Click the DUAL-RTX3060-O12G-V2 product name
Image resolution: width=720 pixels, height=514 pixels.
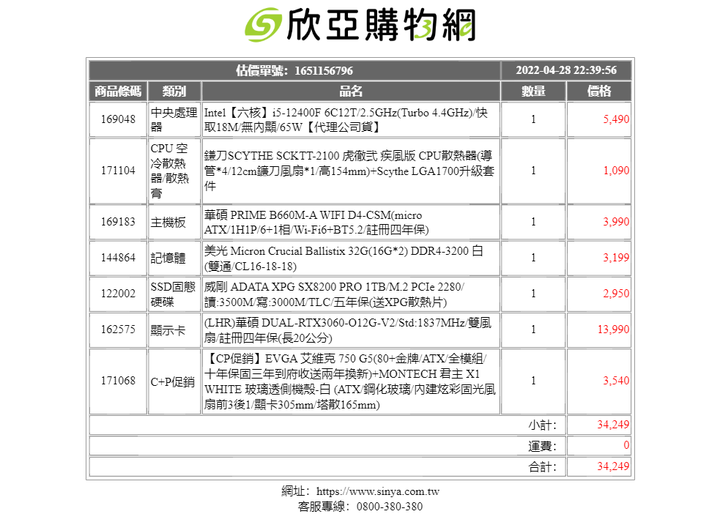coord(348,330)
